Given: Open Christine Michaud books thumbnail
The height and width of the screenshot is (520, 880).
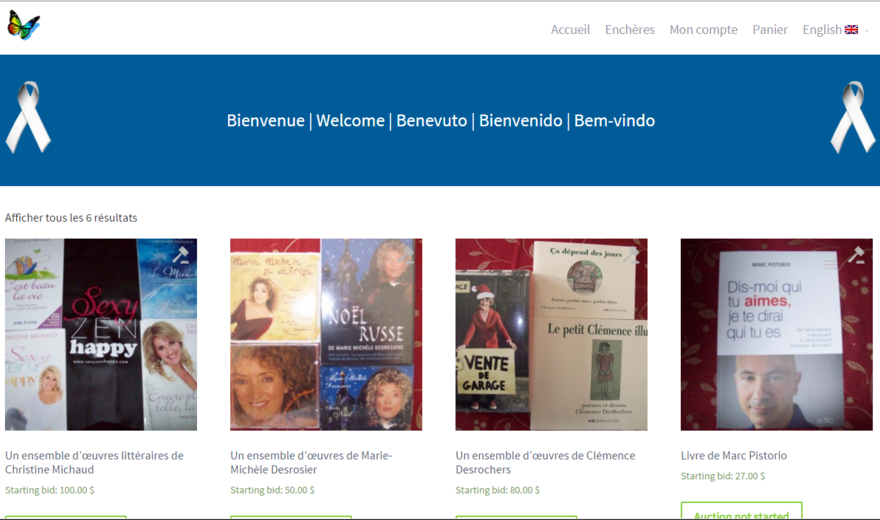Looking at the screenshot, I should (101, 334).
